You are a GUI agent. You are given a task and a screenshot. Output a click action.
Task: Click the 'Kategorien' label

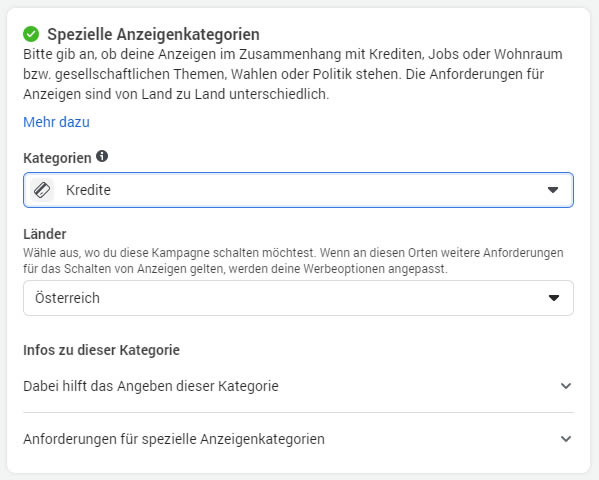pyautogui.click(x=57, y=158)
